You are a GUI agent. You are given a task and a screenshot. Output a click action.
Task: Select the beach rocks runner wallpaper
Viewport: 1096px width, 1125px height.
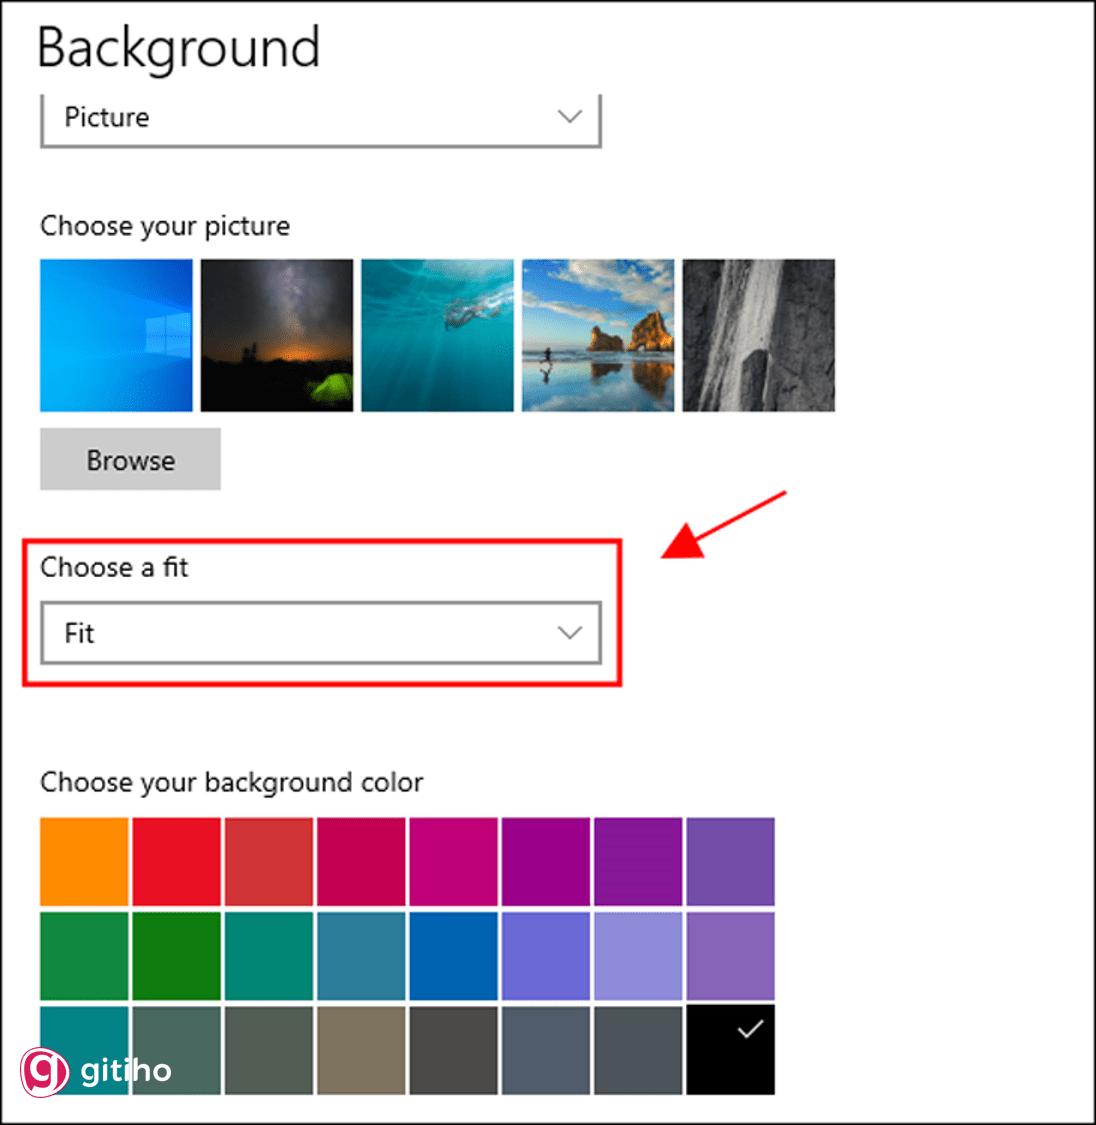[x=598, y=335]
